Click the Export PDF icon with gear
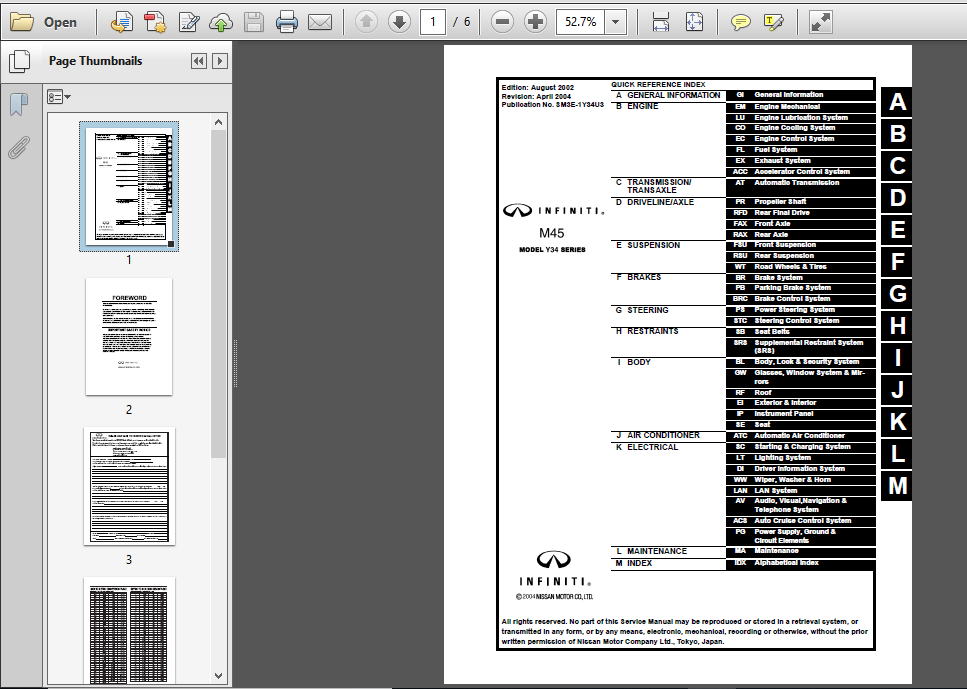Screen dimensions: 967x689 [x=155, y=22]
